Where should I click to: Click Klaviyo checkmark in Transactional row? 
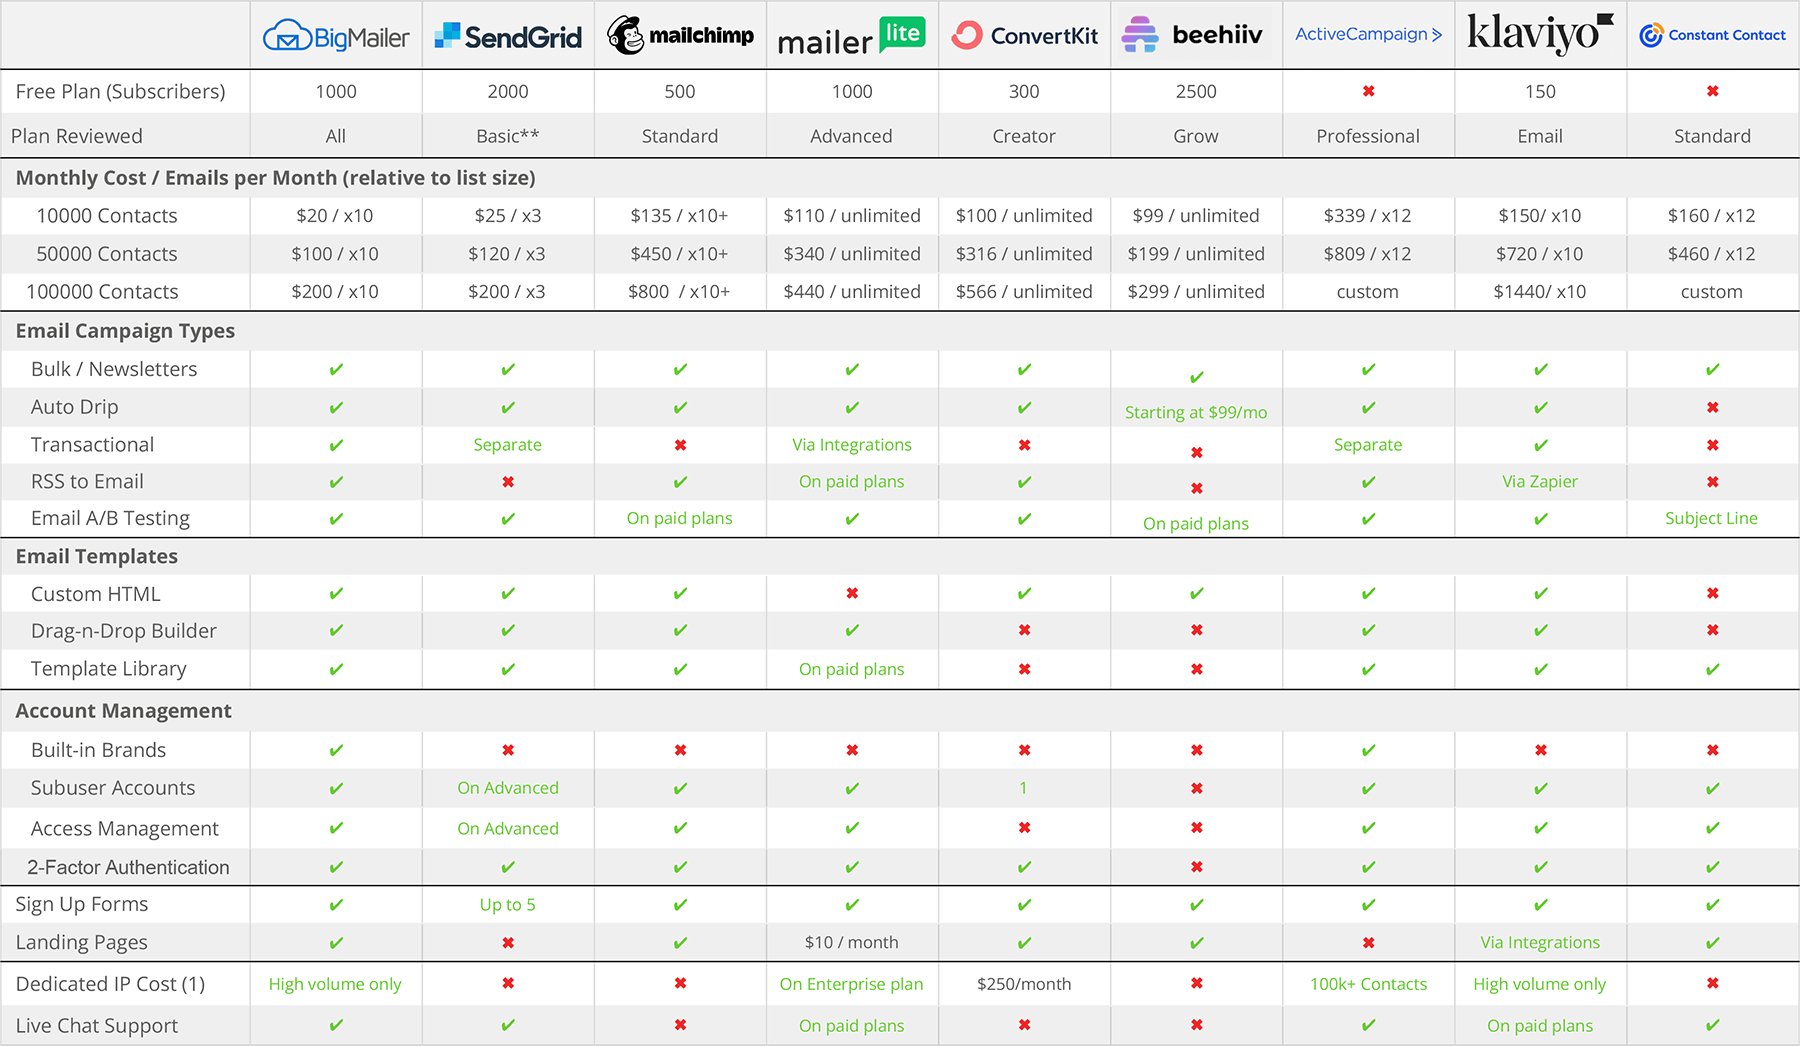(1540, 445)
